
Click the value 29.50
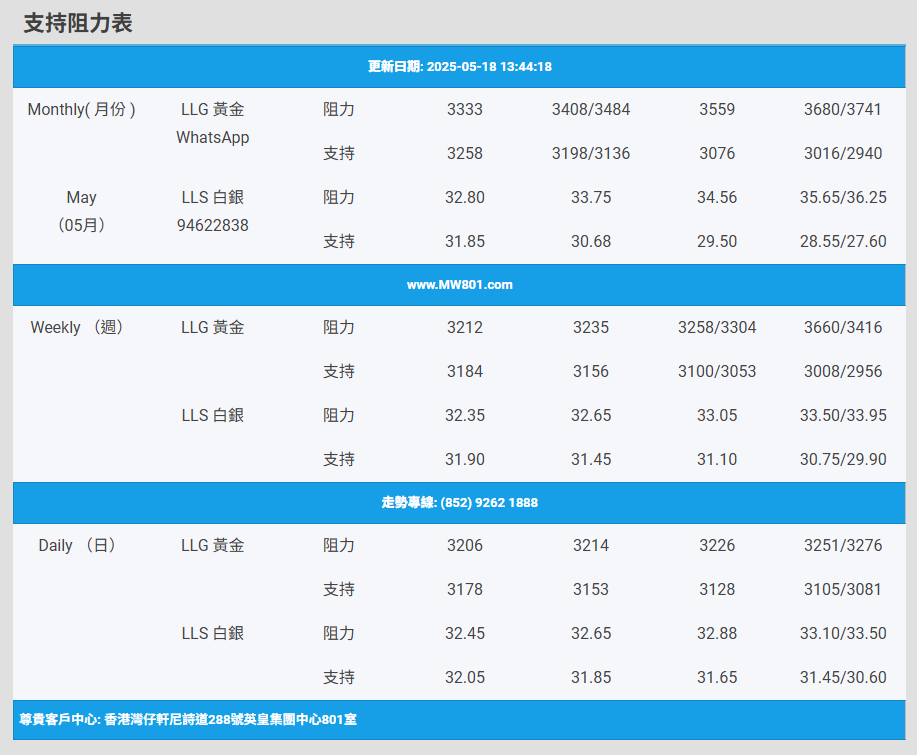coord(717,242)
